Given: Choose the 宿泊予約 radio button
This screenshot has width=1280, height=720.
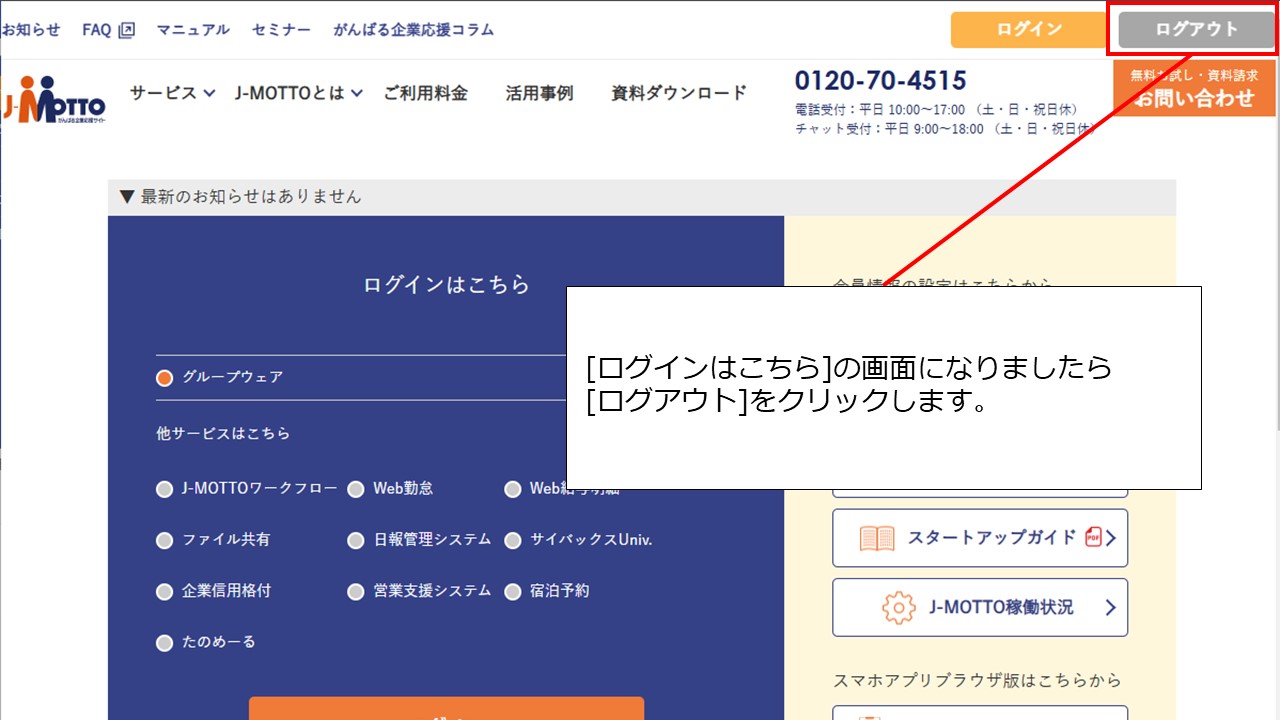Looking at the screenshot, I should click(x=513, y=592).
